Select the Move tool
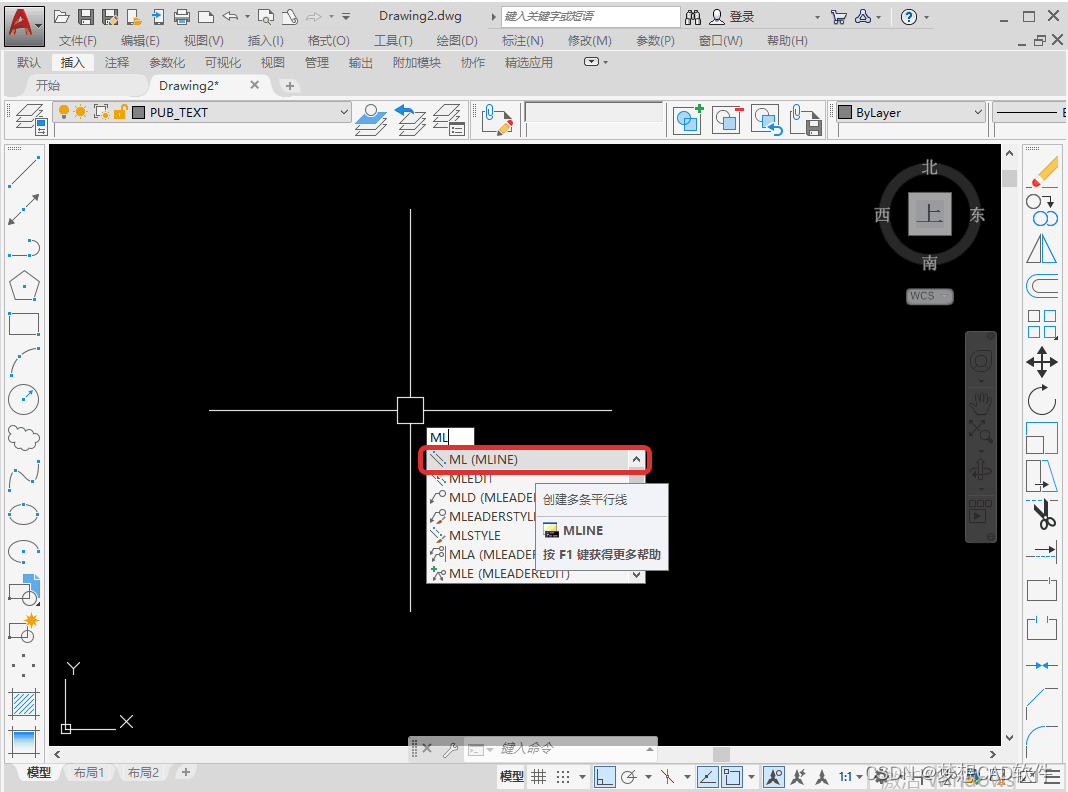The height and width of the screenshot is (792, 1068). [x=1041, y=362]
